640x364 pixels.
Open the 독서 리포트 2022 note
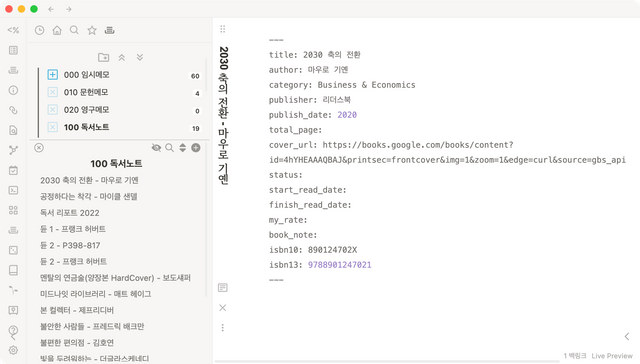pos(70,213)
